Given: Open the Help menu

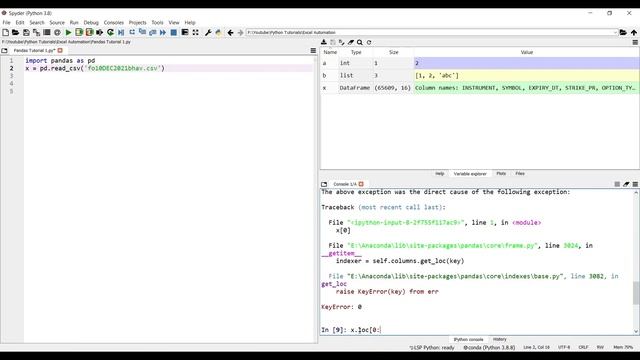Looking at the screenshot, I should (190, 22).
